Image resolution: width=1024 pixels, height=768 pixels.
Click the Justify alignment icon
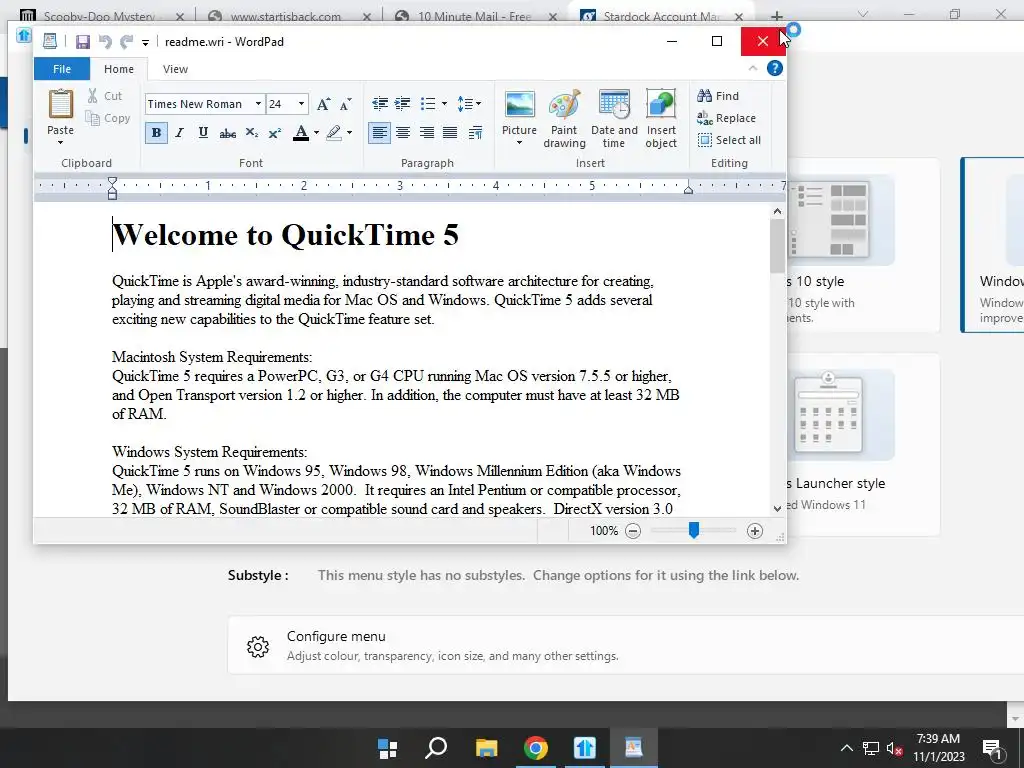450,133
